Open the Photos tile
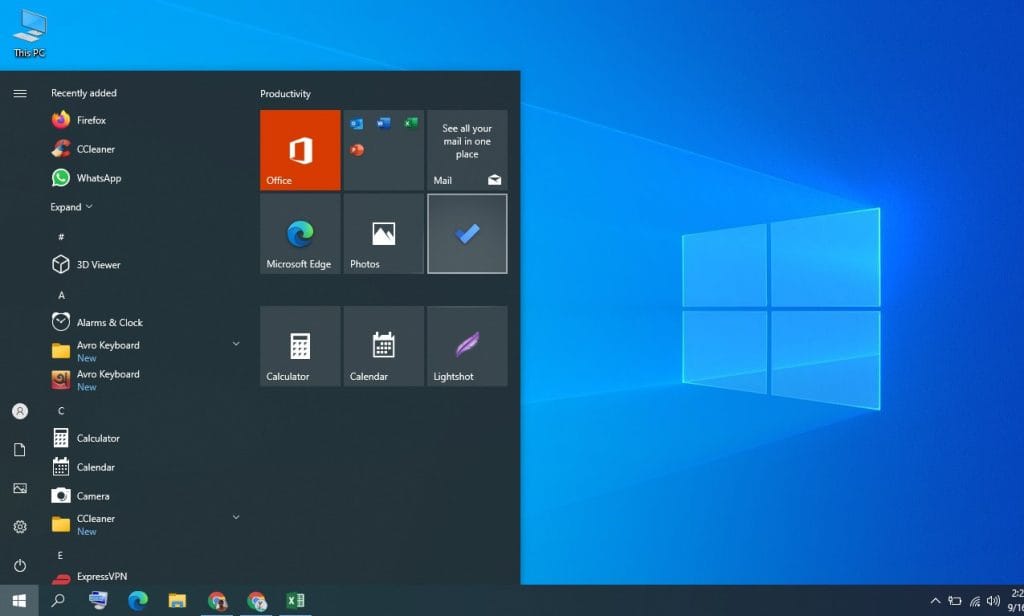Screen dimensions: 1024x616 click(x=384, y=233)
